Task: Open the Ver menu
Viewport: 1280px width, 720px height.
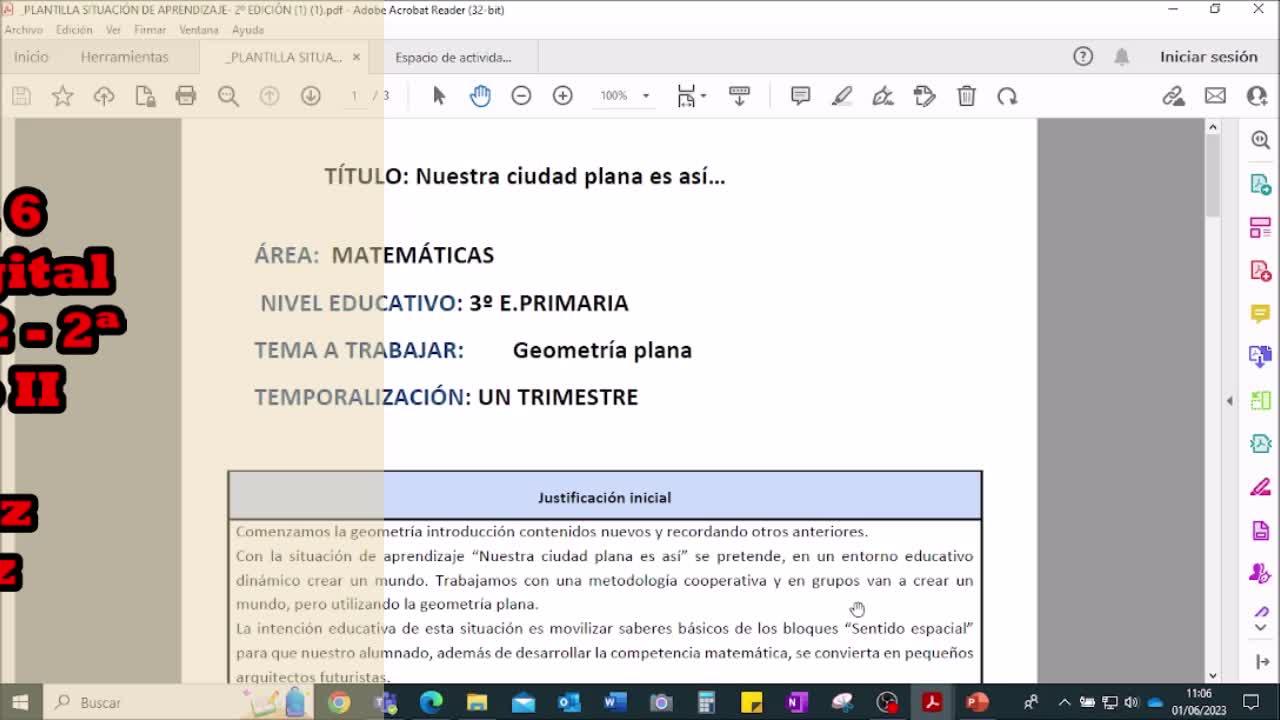Action: click(113, 30)
